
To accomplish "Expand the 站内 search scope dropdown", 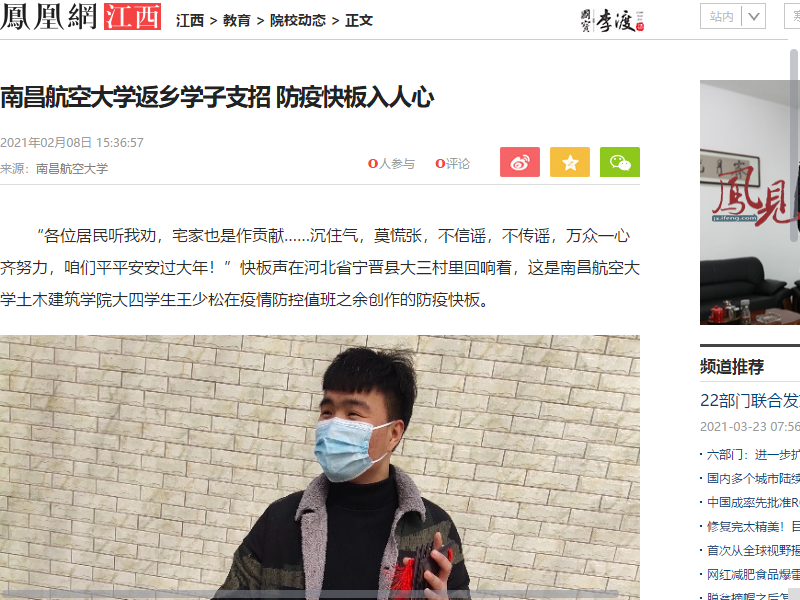I will click(x=733, y=16).
